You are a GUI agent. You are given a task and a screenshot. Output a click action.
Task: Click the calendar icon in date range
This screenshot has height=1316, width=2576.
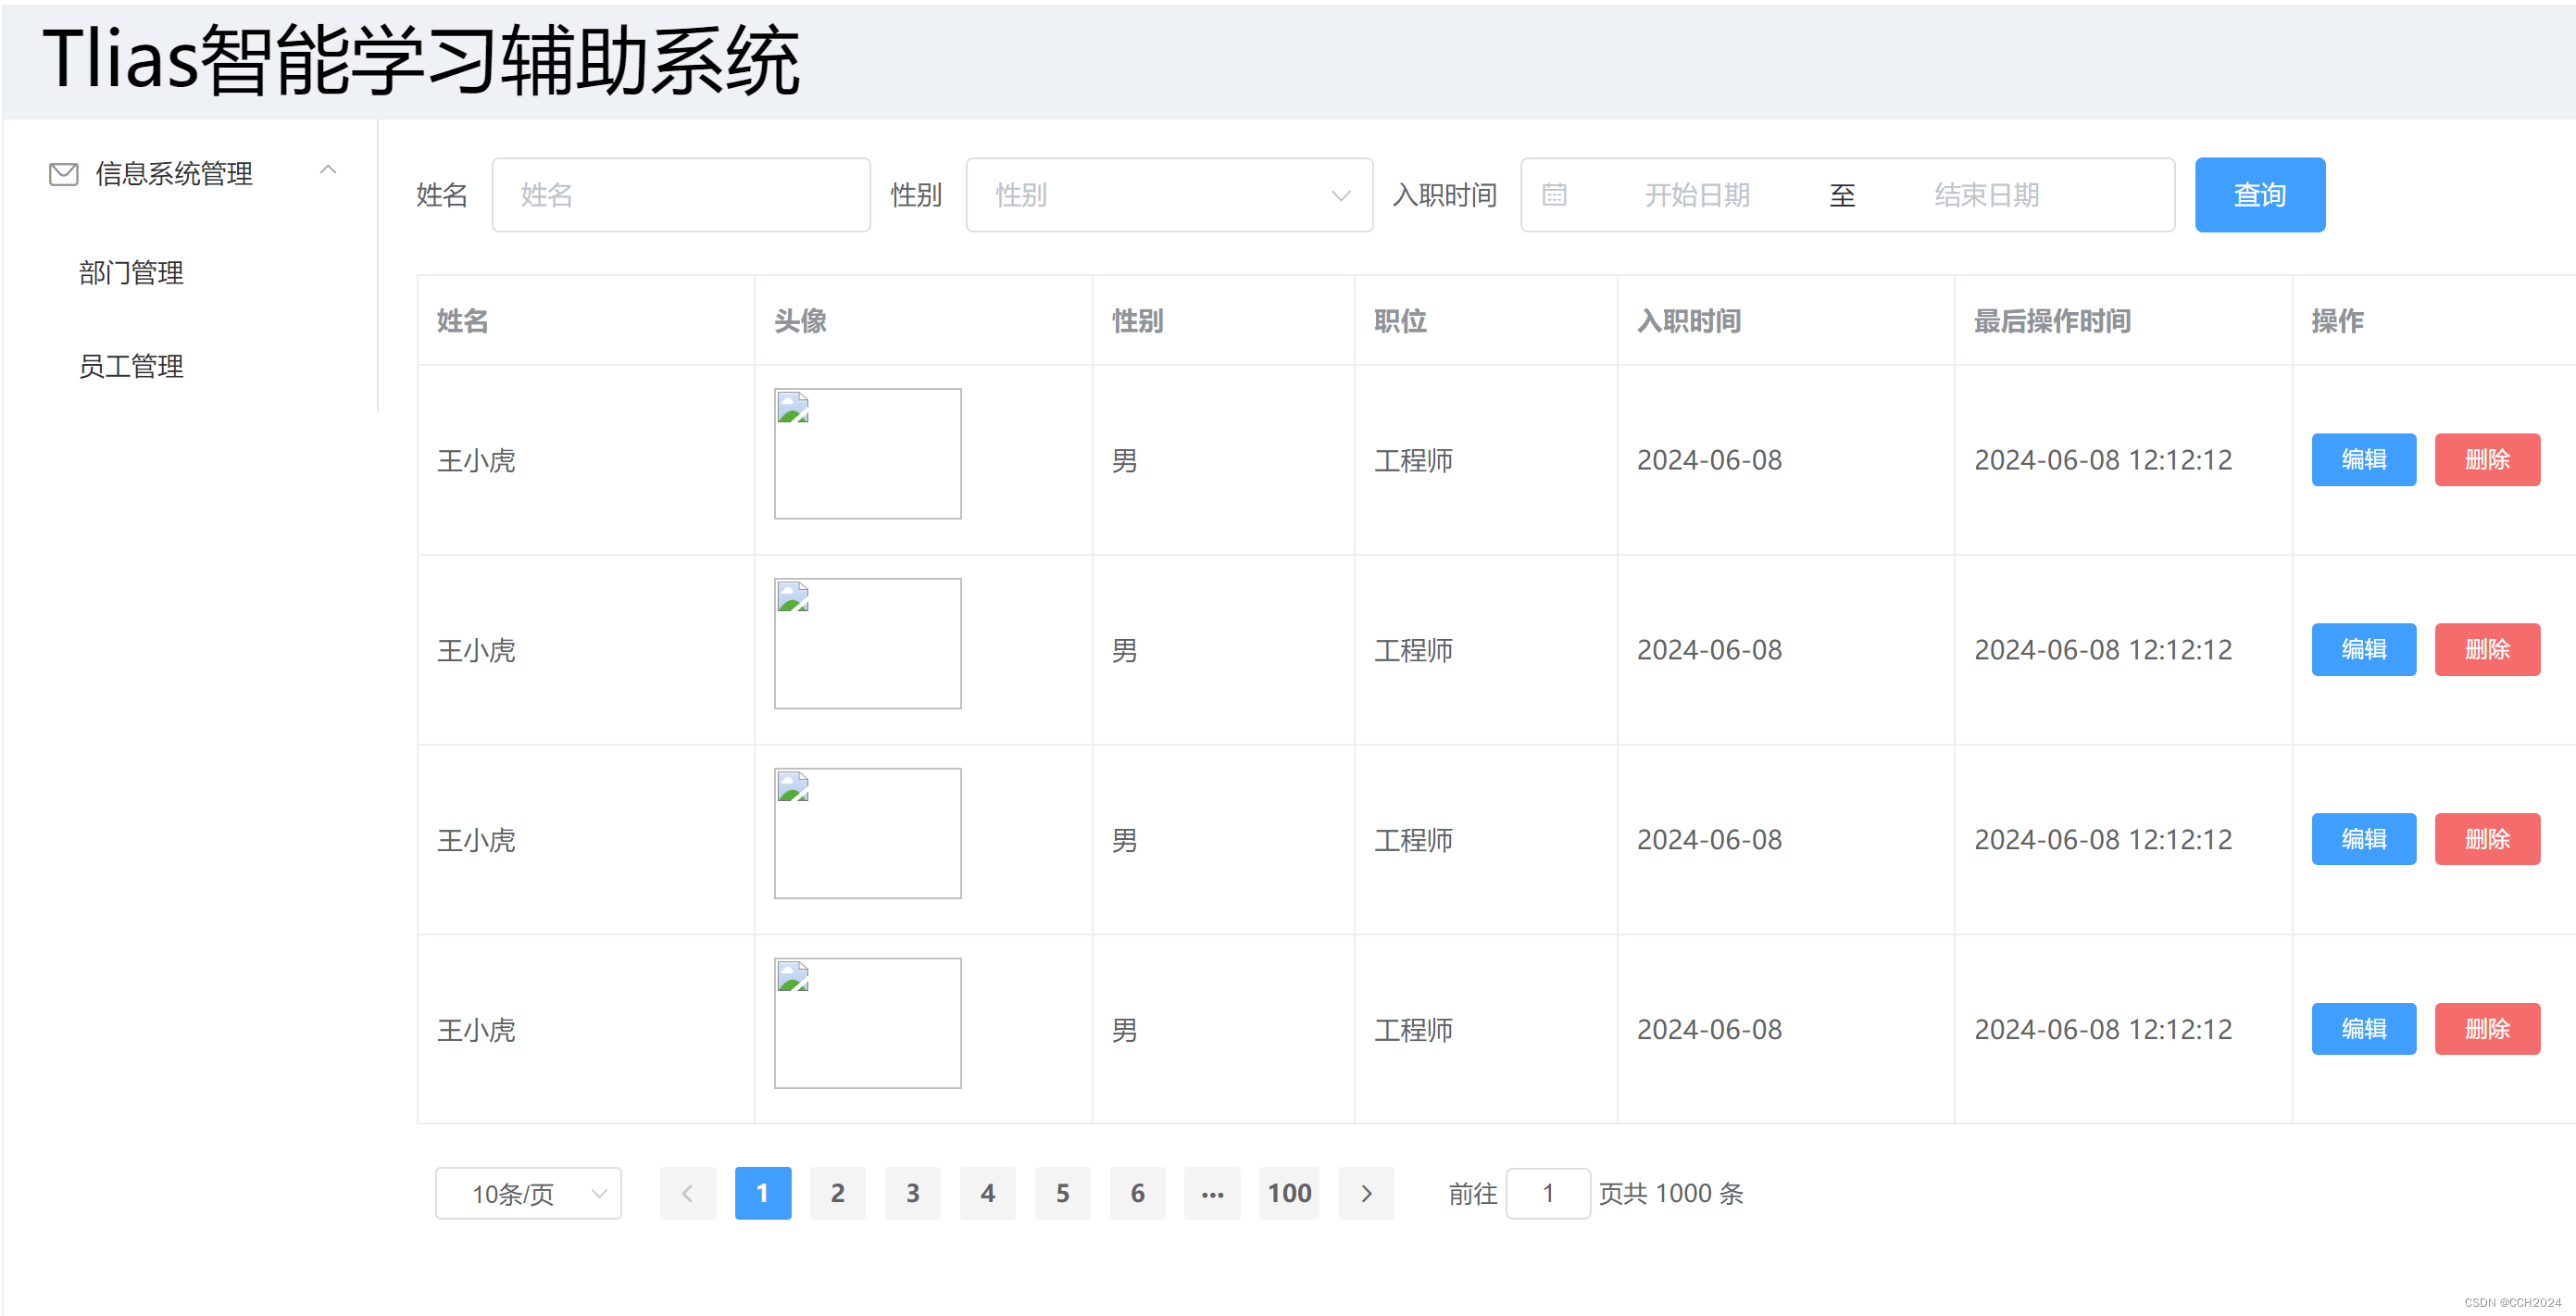1554,195
